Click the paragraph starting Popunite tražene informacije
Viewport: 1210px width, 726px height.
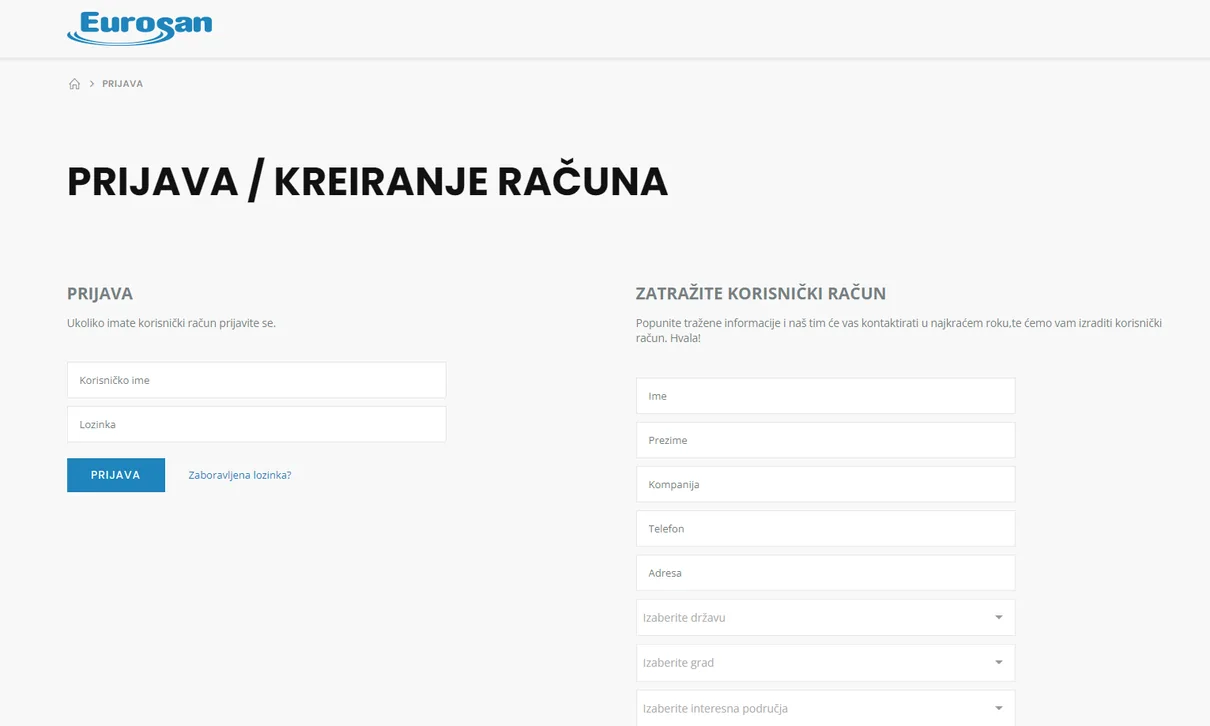[899, 330]
